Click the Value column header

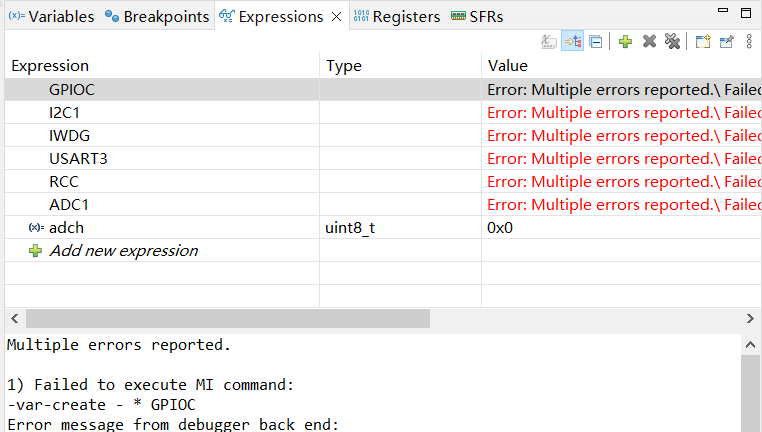(622, 66)
